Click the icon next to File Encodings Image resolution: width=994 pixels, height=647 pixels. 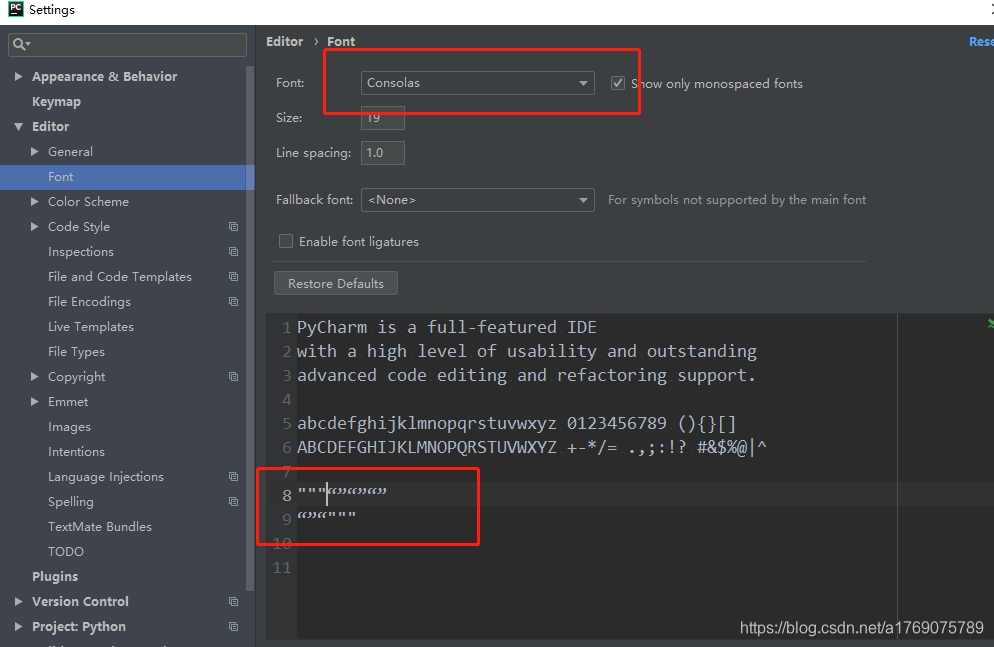click(x=233, y=301)
